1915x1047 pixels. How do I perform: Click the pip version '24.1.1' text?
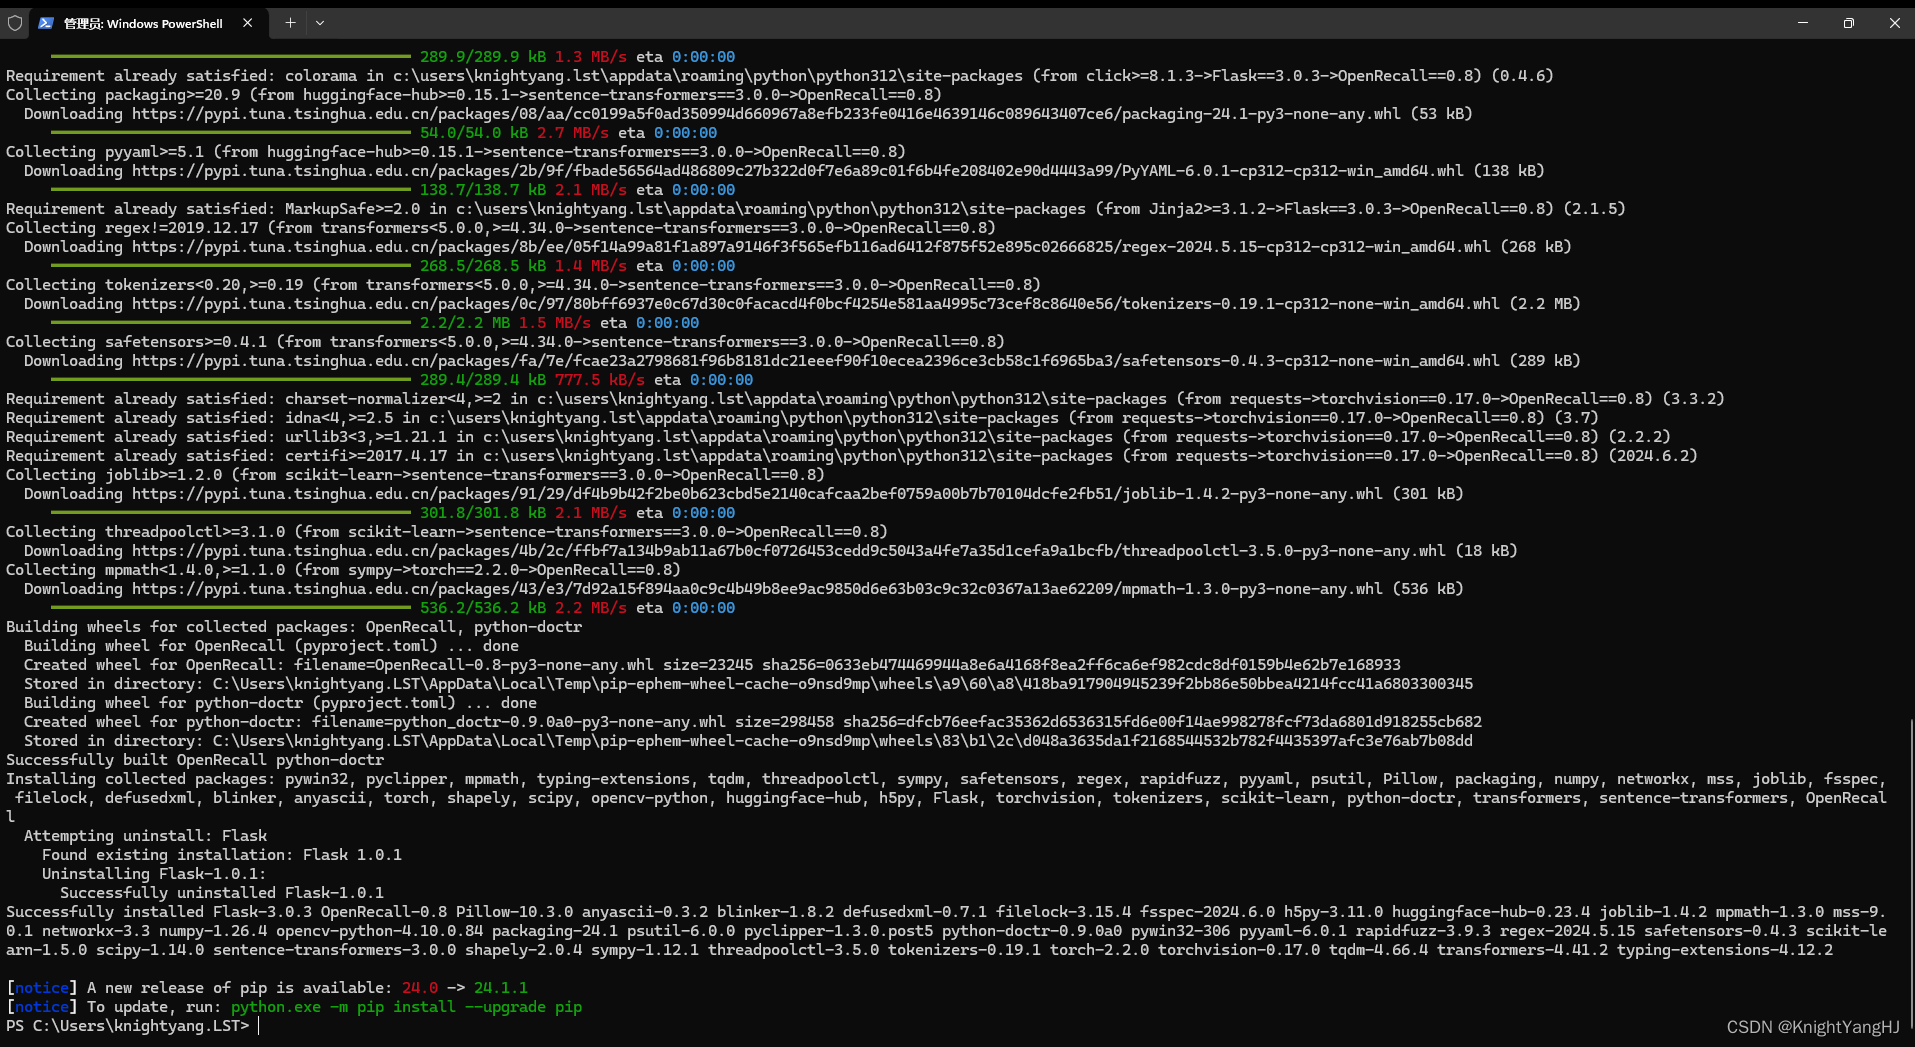coord(501,988)
